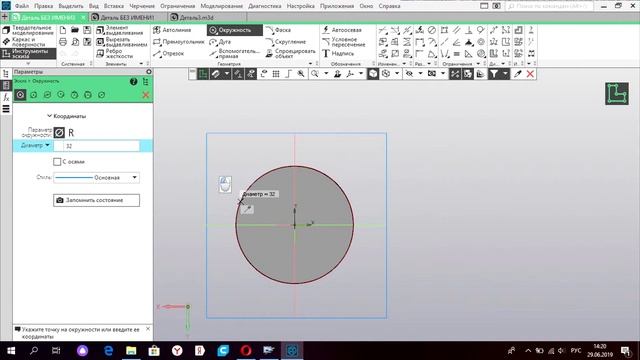640x360 pixels.
Task: Select the Прямоугольник rectangle tool
Action: [x=178, y=42]
